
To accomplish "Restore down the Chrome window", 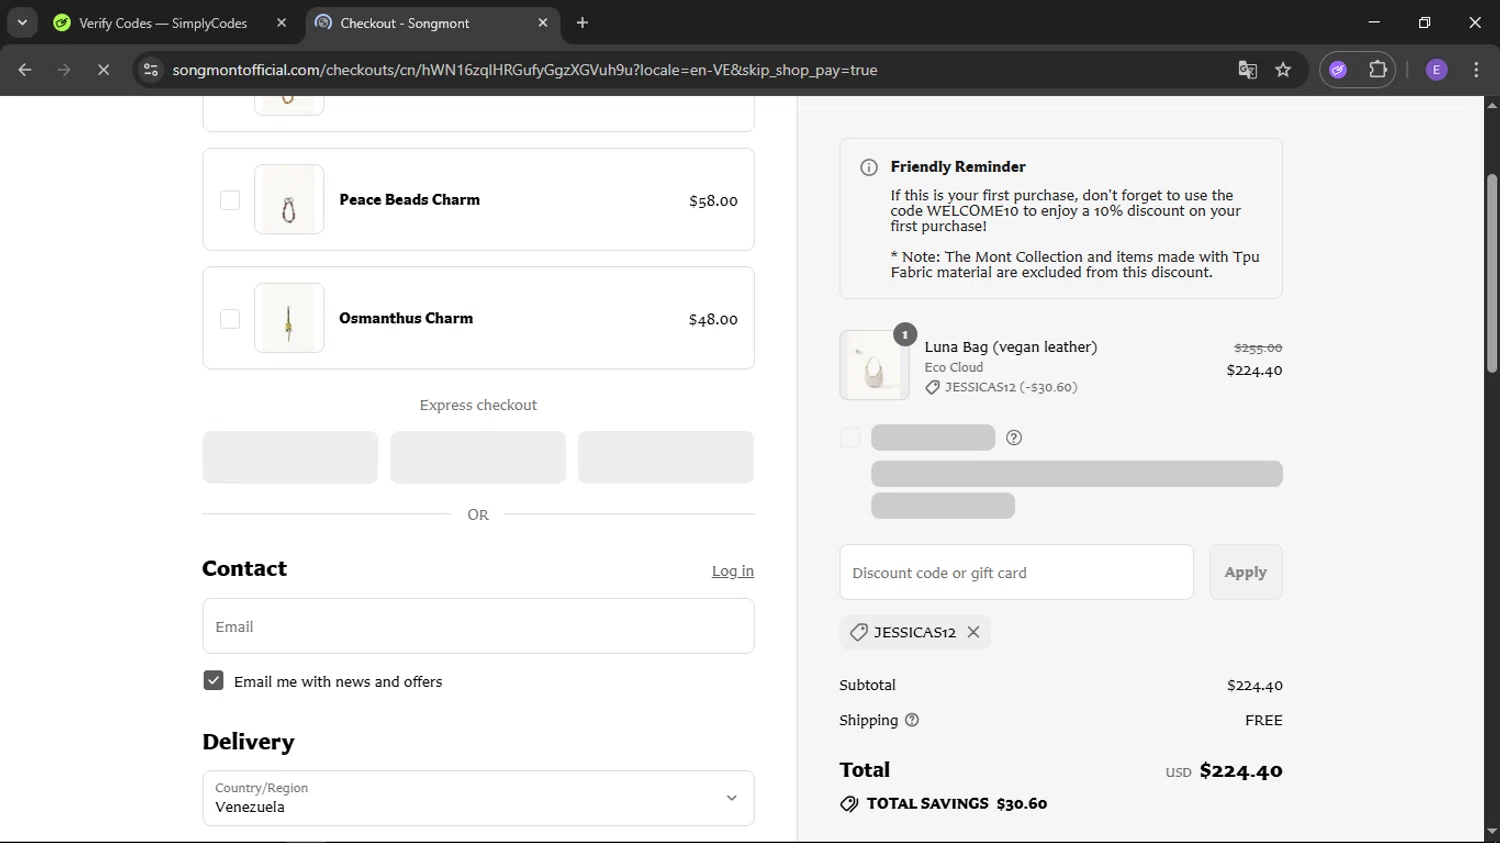I will click(x=1424, y=22).
